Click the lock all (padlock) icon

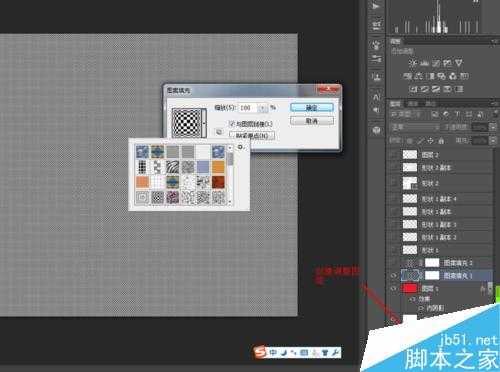point(441,141)
